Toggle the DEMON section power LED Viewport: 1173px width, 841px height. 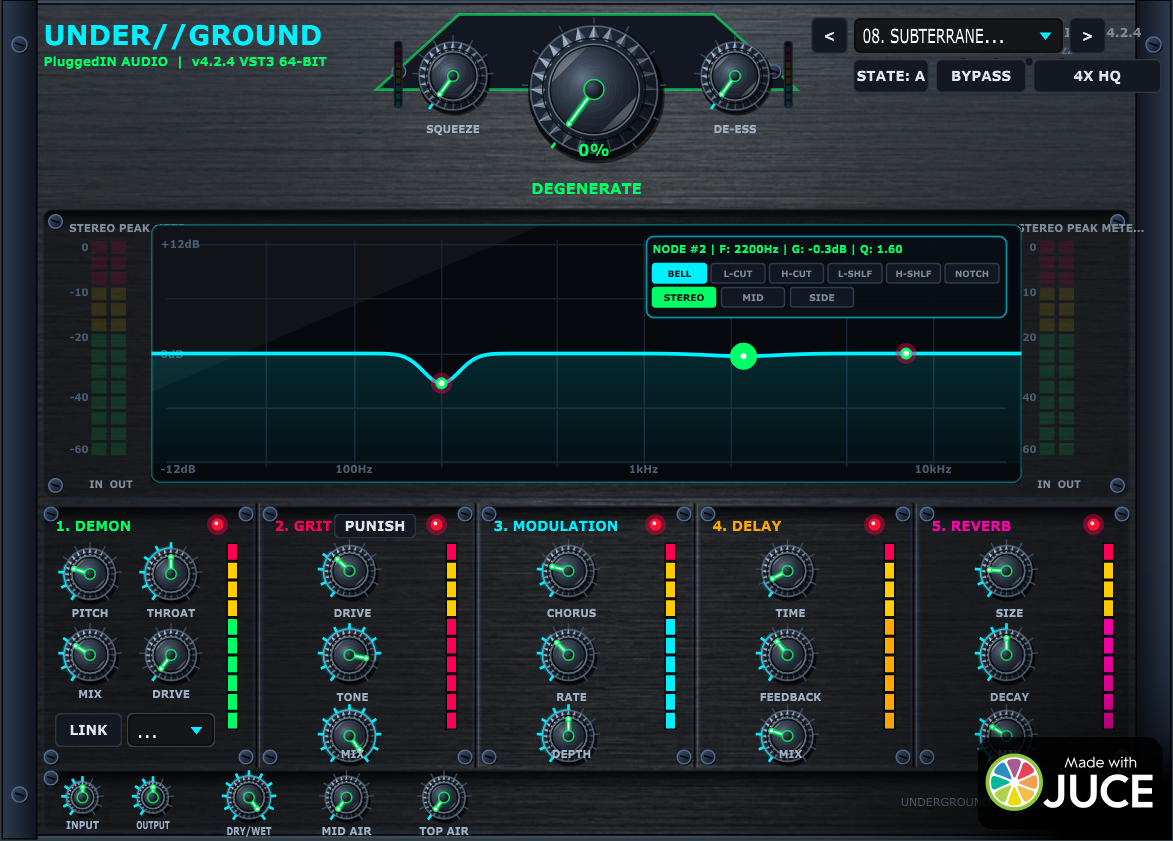217,525
